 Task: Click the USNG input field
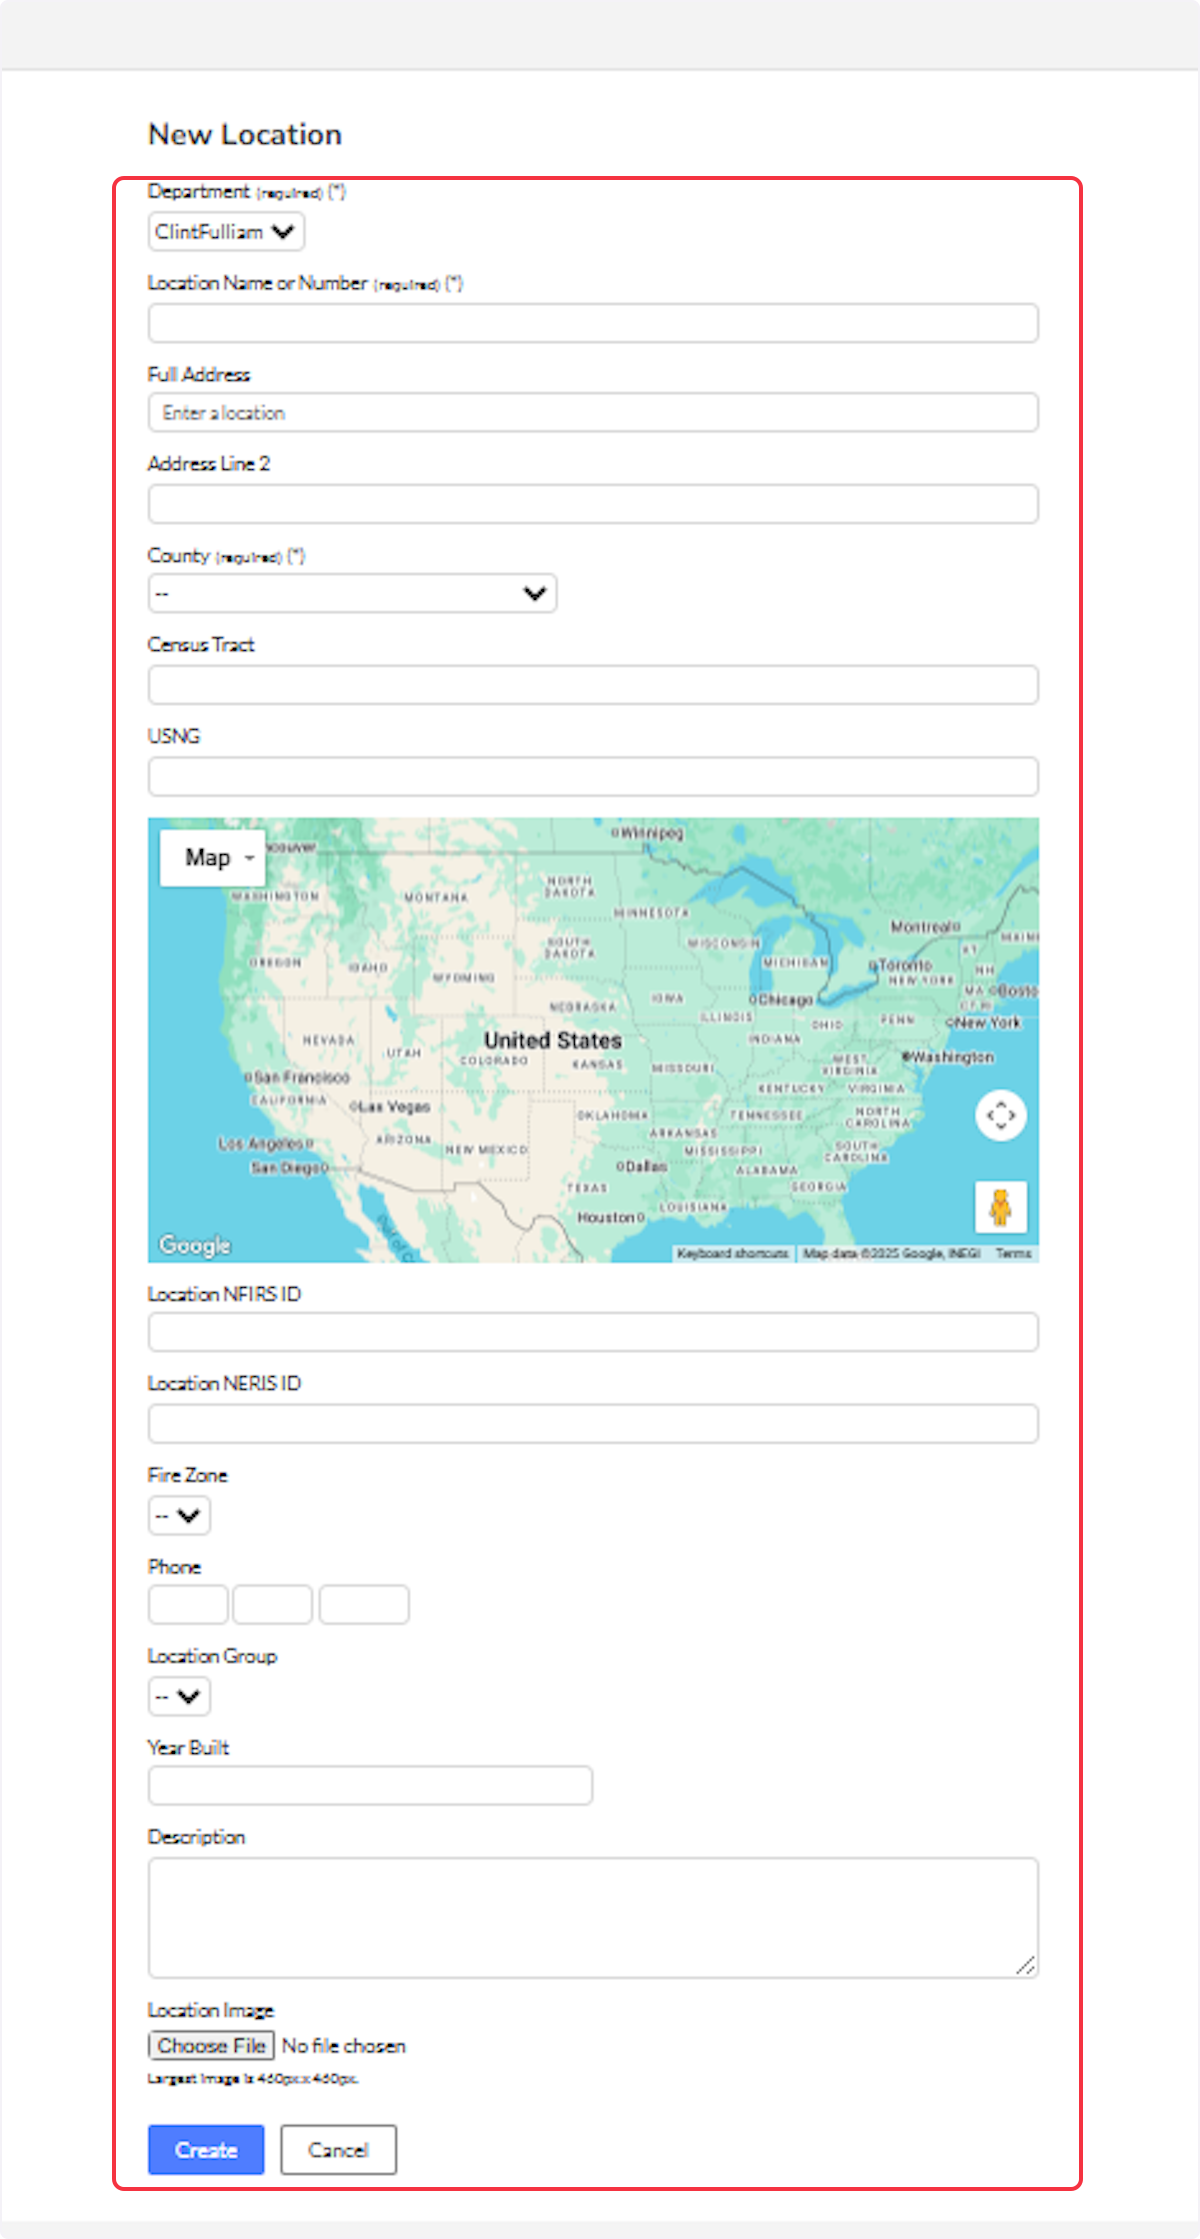coord(593,777)
